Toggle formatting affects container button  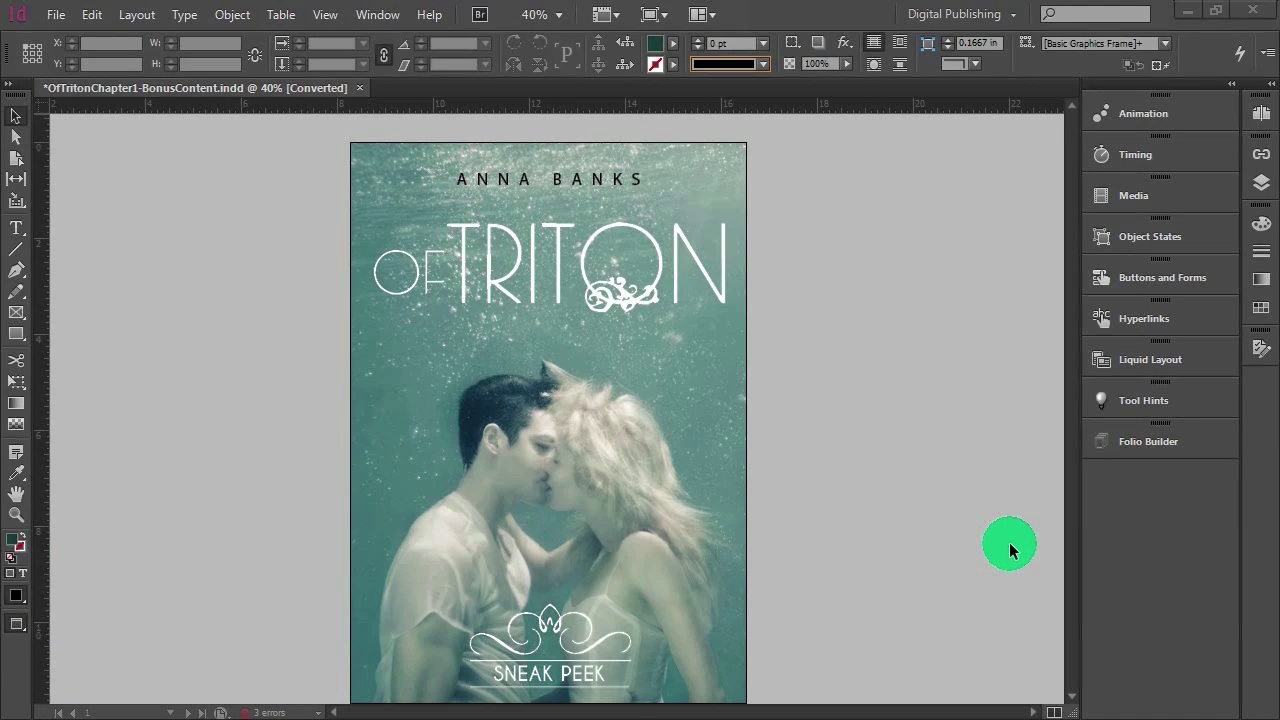10,573
